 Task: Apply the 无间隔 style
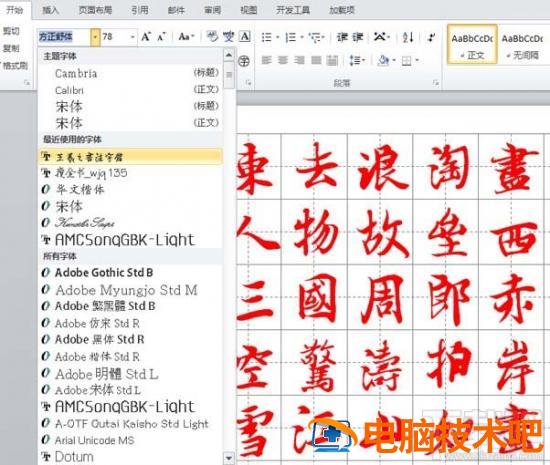(523, 45)
